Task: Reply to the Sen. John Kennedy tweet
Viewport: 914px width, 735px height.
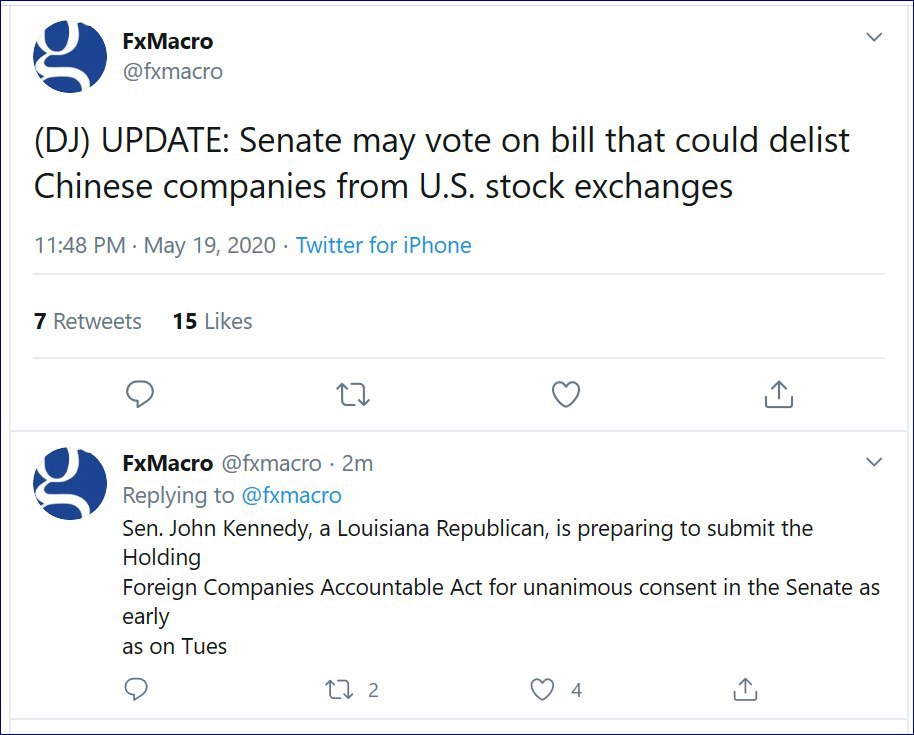Action: pos(136,689)
